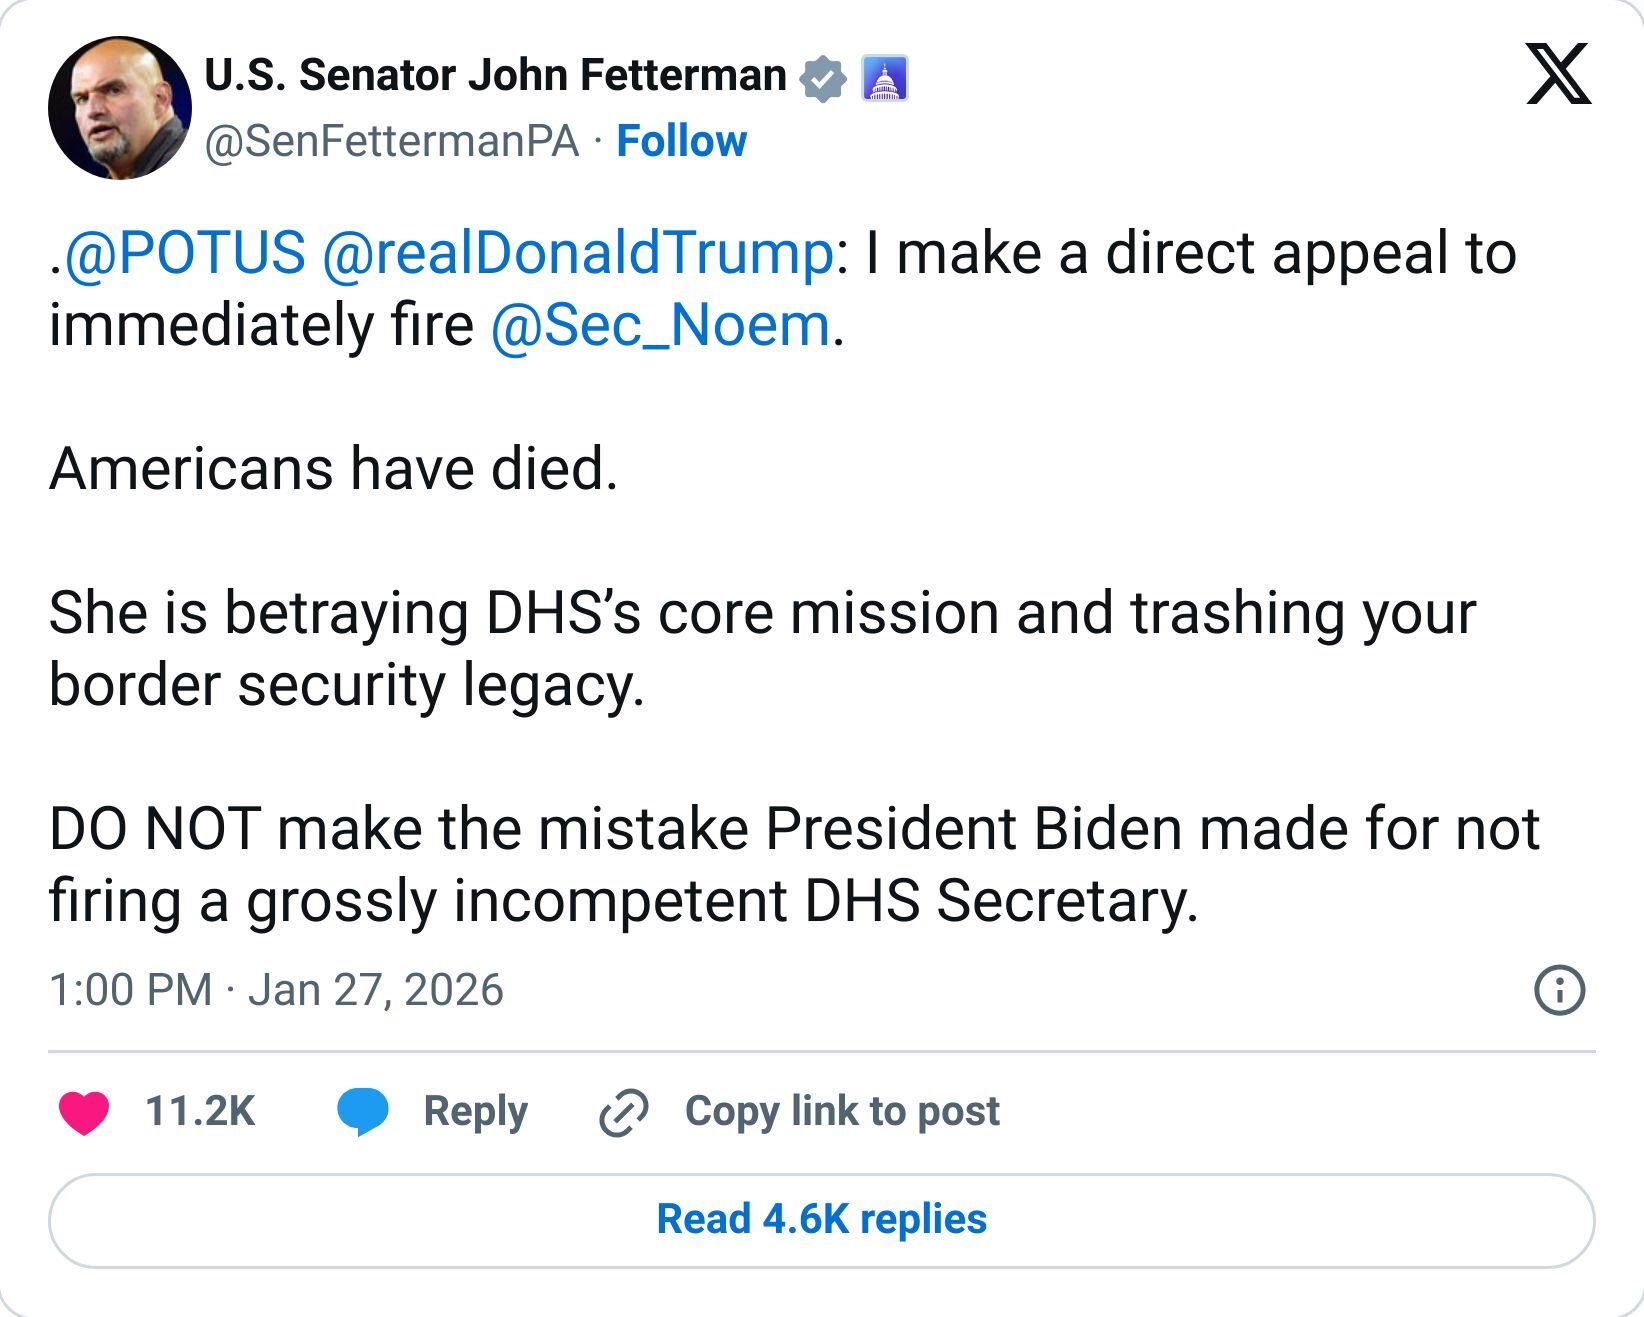Follow @SenFettermanPA
Image resolution: width=1644 pixels, height=1317 pixels.
681,142
